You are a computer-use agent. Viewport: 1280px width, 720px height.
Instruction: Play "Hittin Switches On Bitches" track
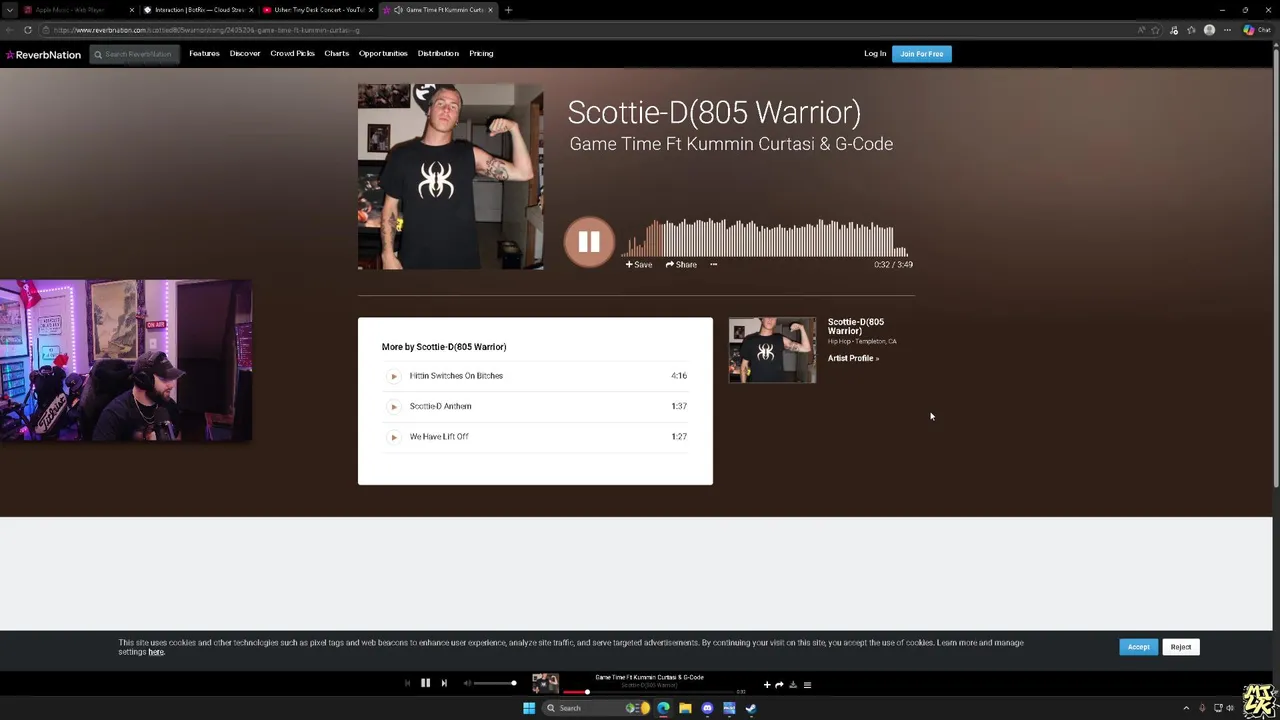point(393,376)
